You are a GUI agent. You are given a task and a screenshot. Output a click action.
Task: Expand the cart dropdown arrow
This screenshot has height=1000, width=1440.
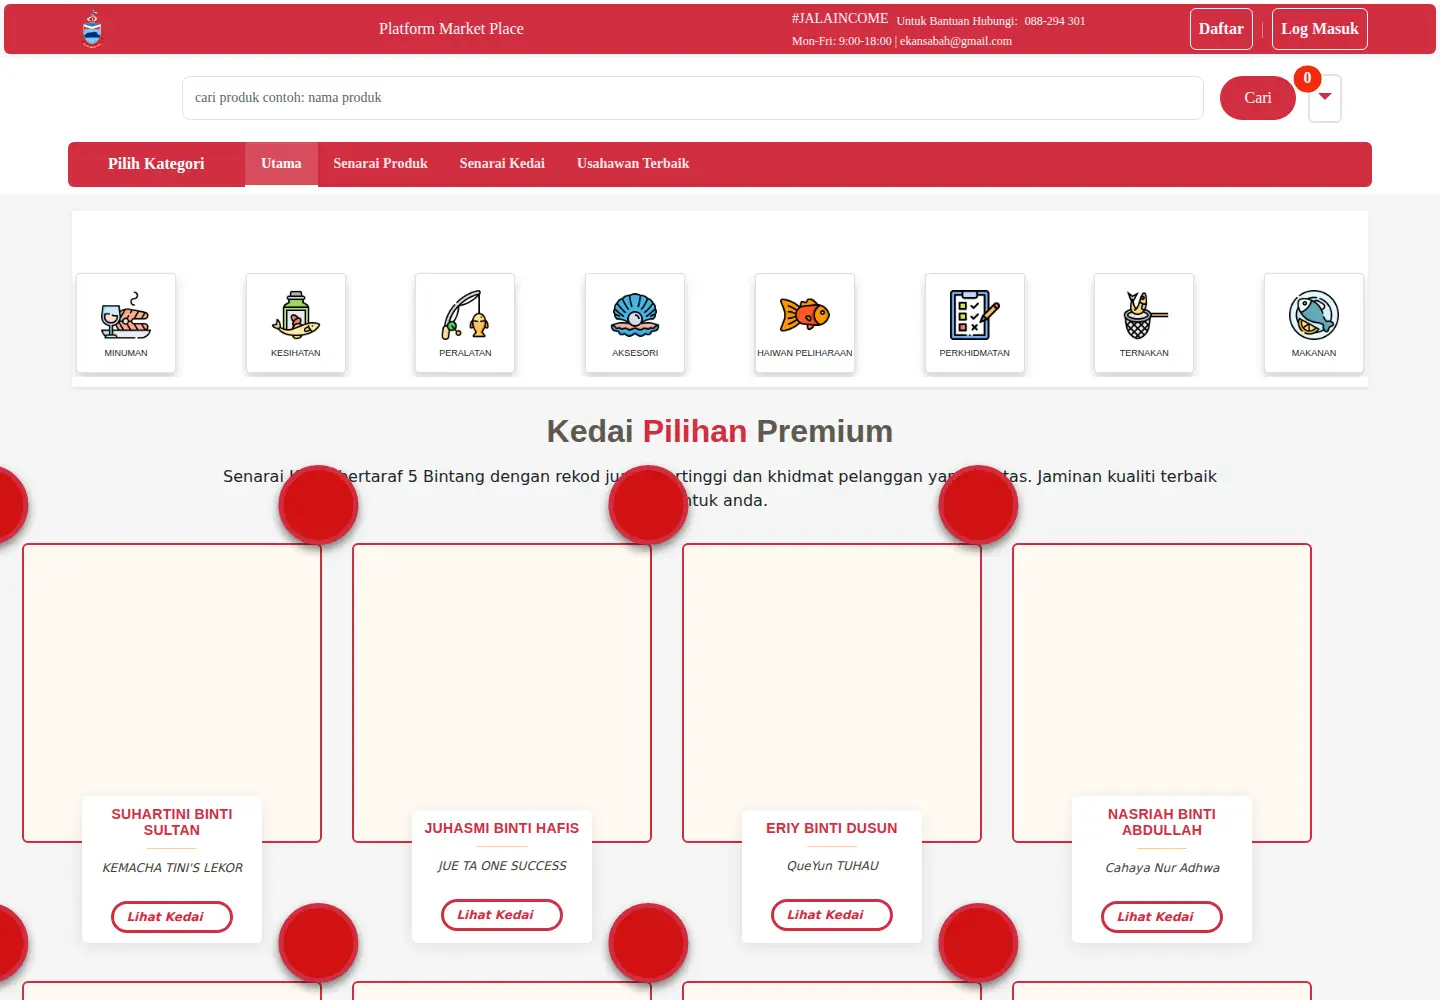[1325, 98]
